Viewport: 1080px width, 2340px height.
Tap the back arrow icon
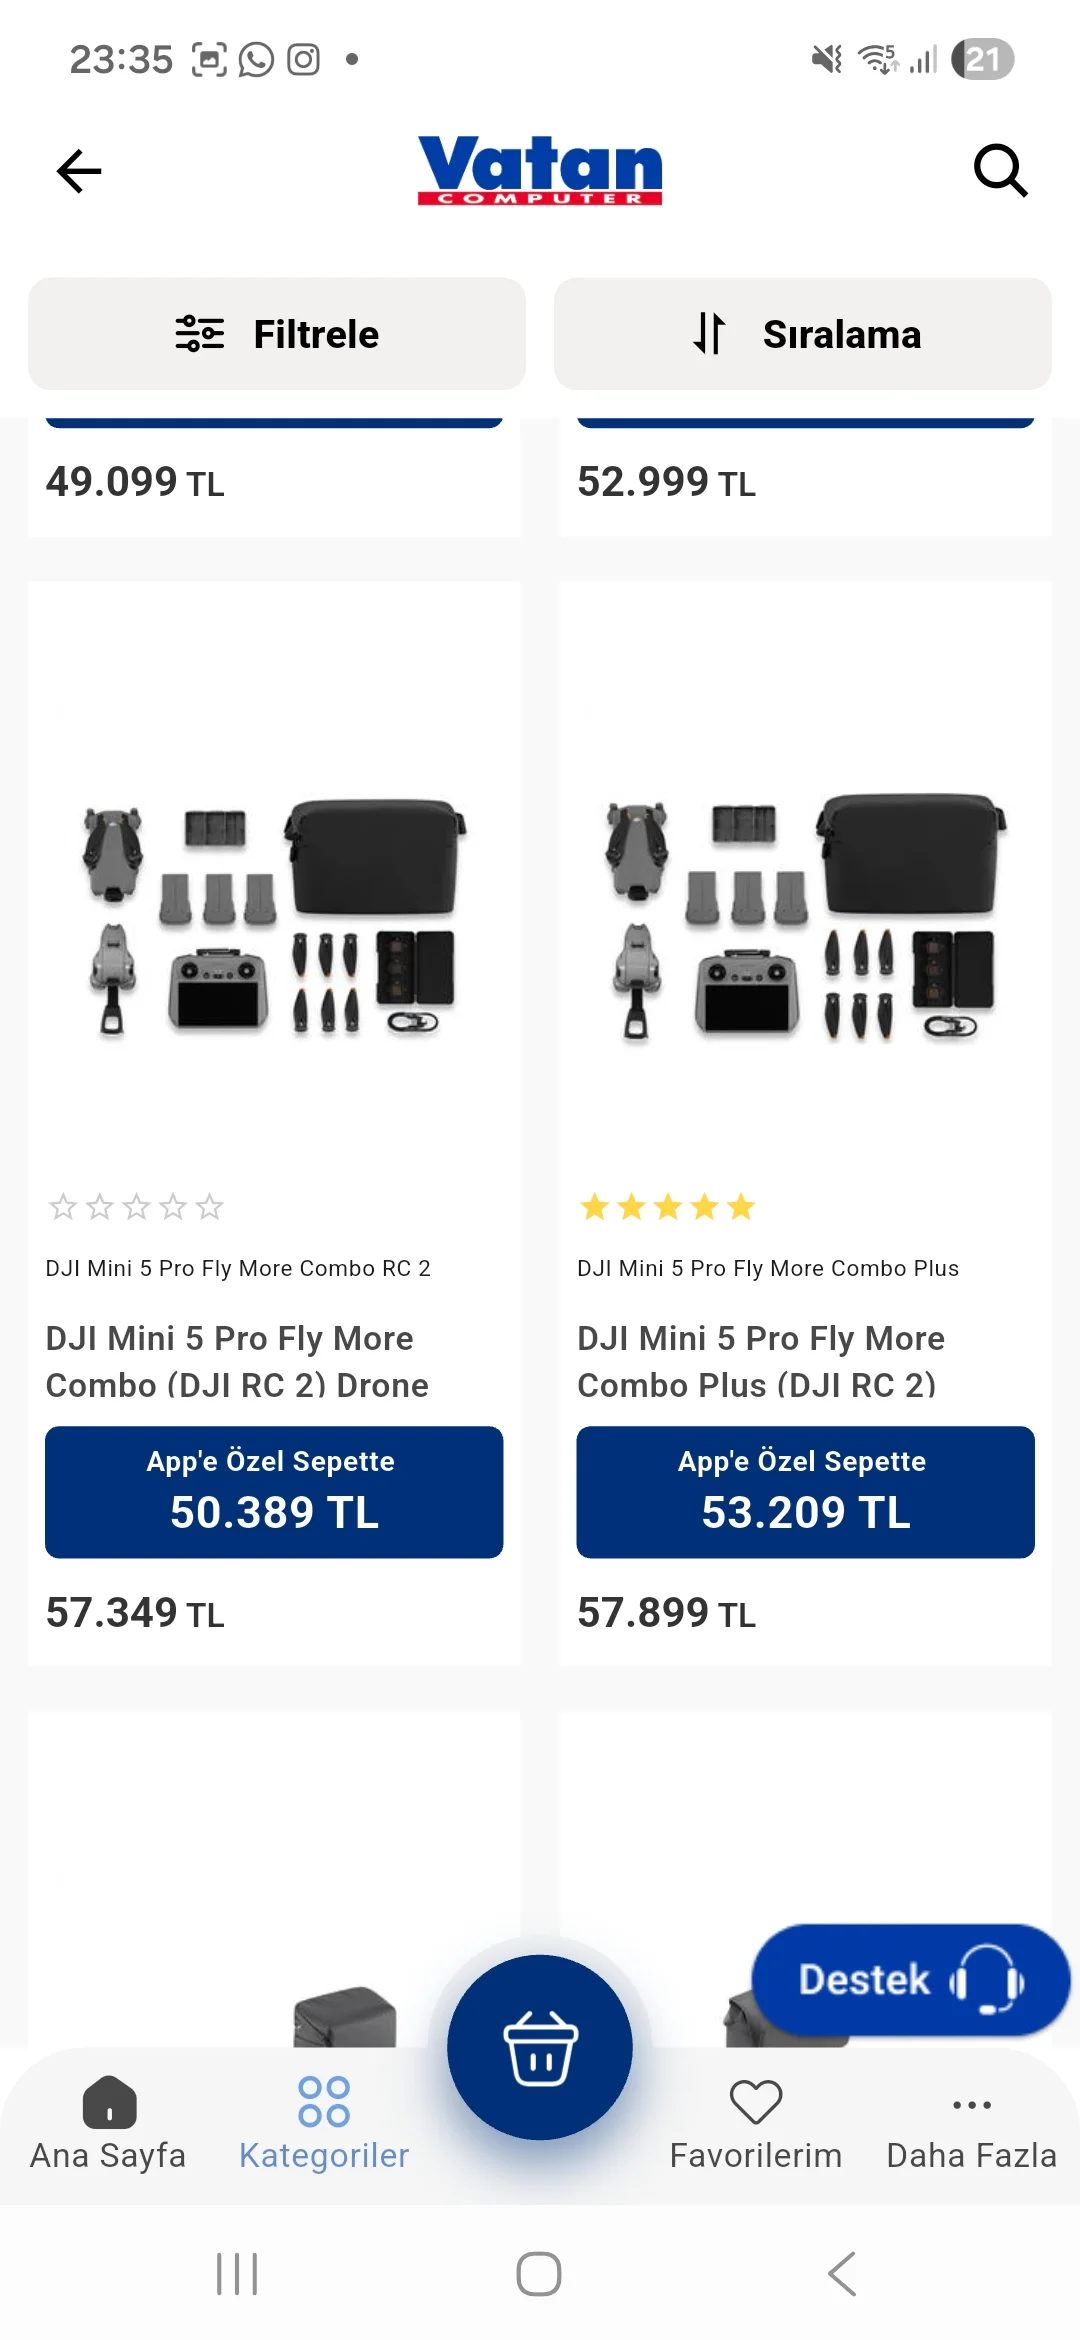tap(79, 171)
